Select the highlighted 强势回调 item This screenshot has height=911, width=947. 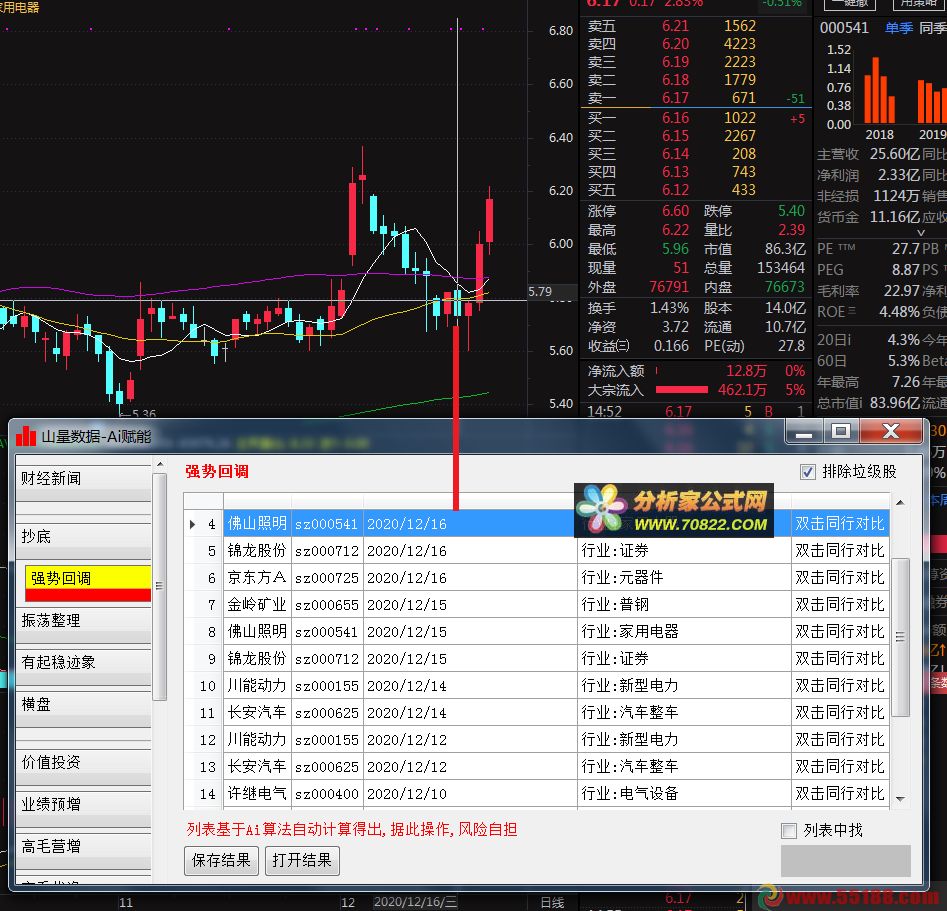(x=88, y=583)
